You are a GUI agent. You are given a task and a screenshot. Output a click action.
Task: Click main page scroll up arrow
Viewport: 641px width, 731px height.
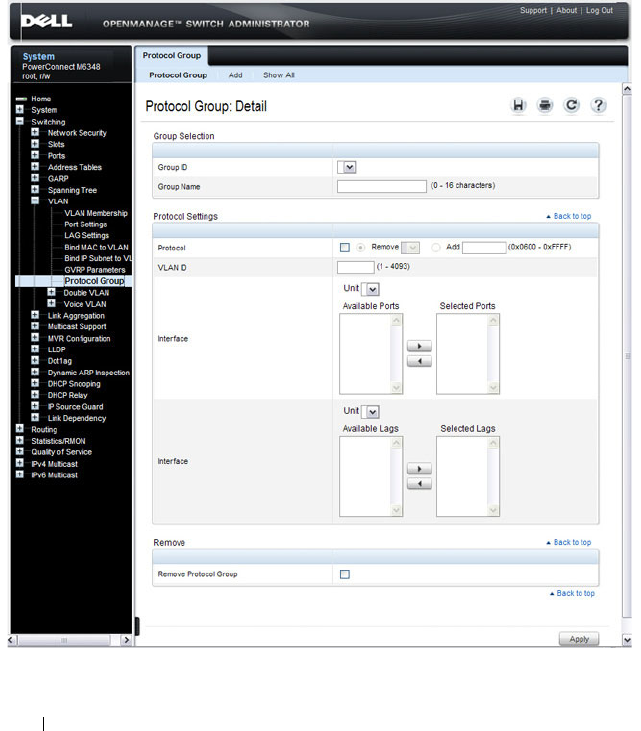tap(627, 89)
